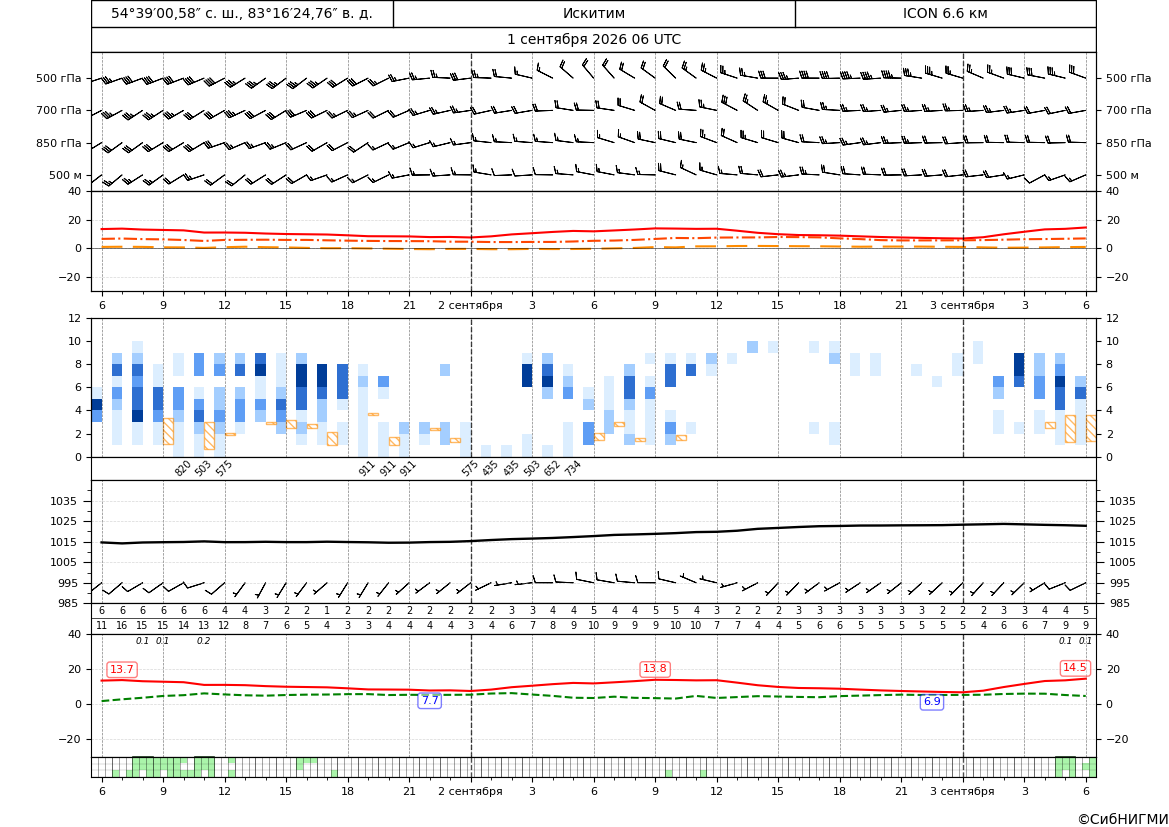The width and height of the screenshot is (1169, 827).
Task: Click the coordinates header cell 54°39′00,58″
Action: (x=242, y=13)
